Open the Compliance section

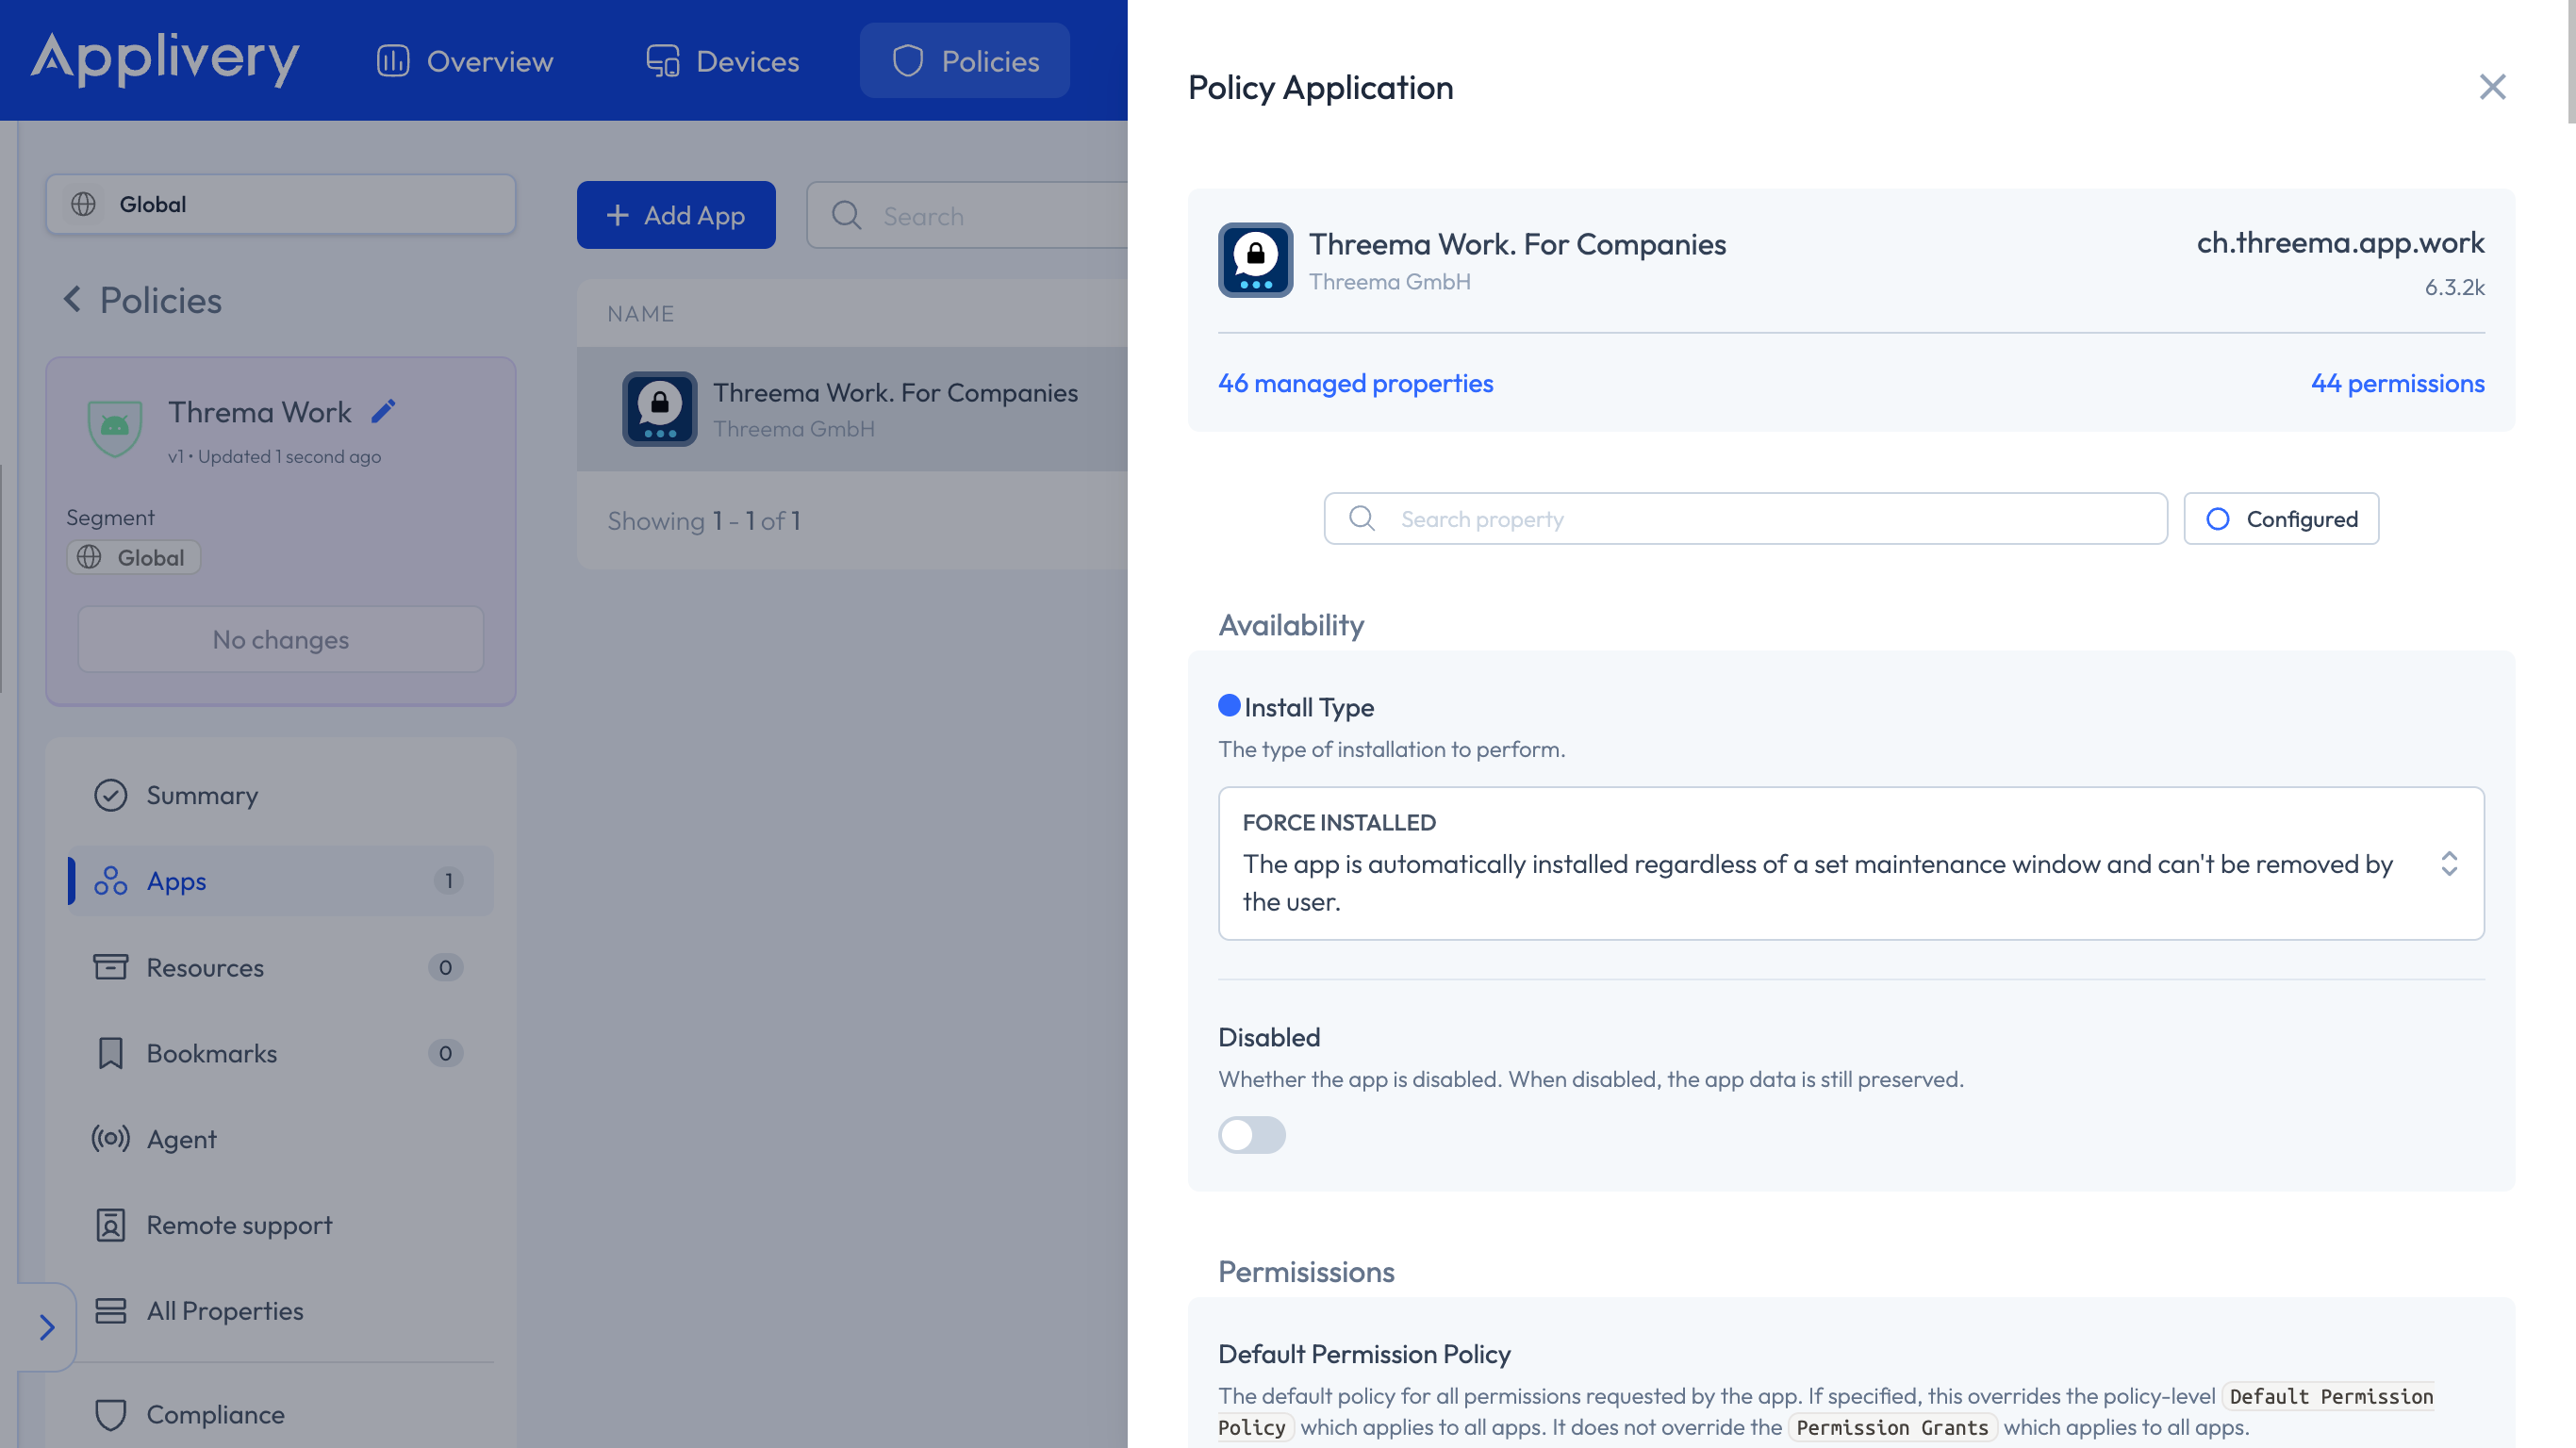(x=215, y=1414)
